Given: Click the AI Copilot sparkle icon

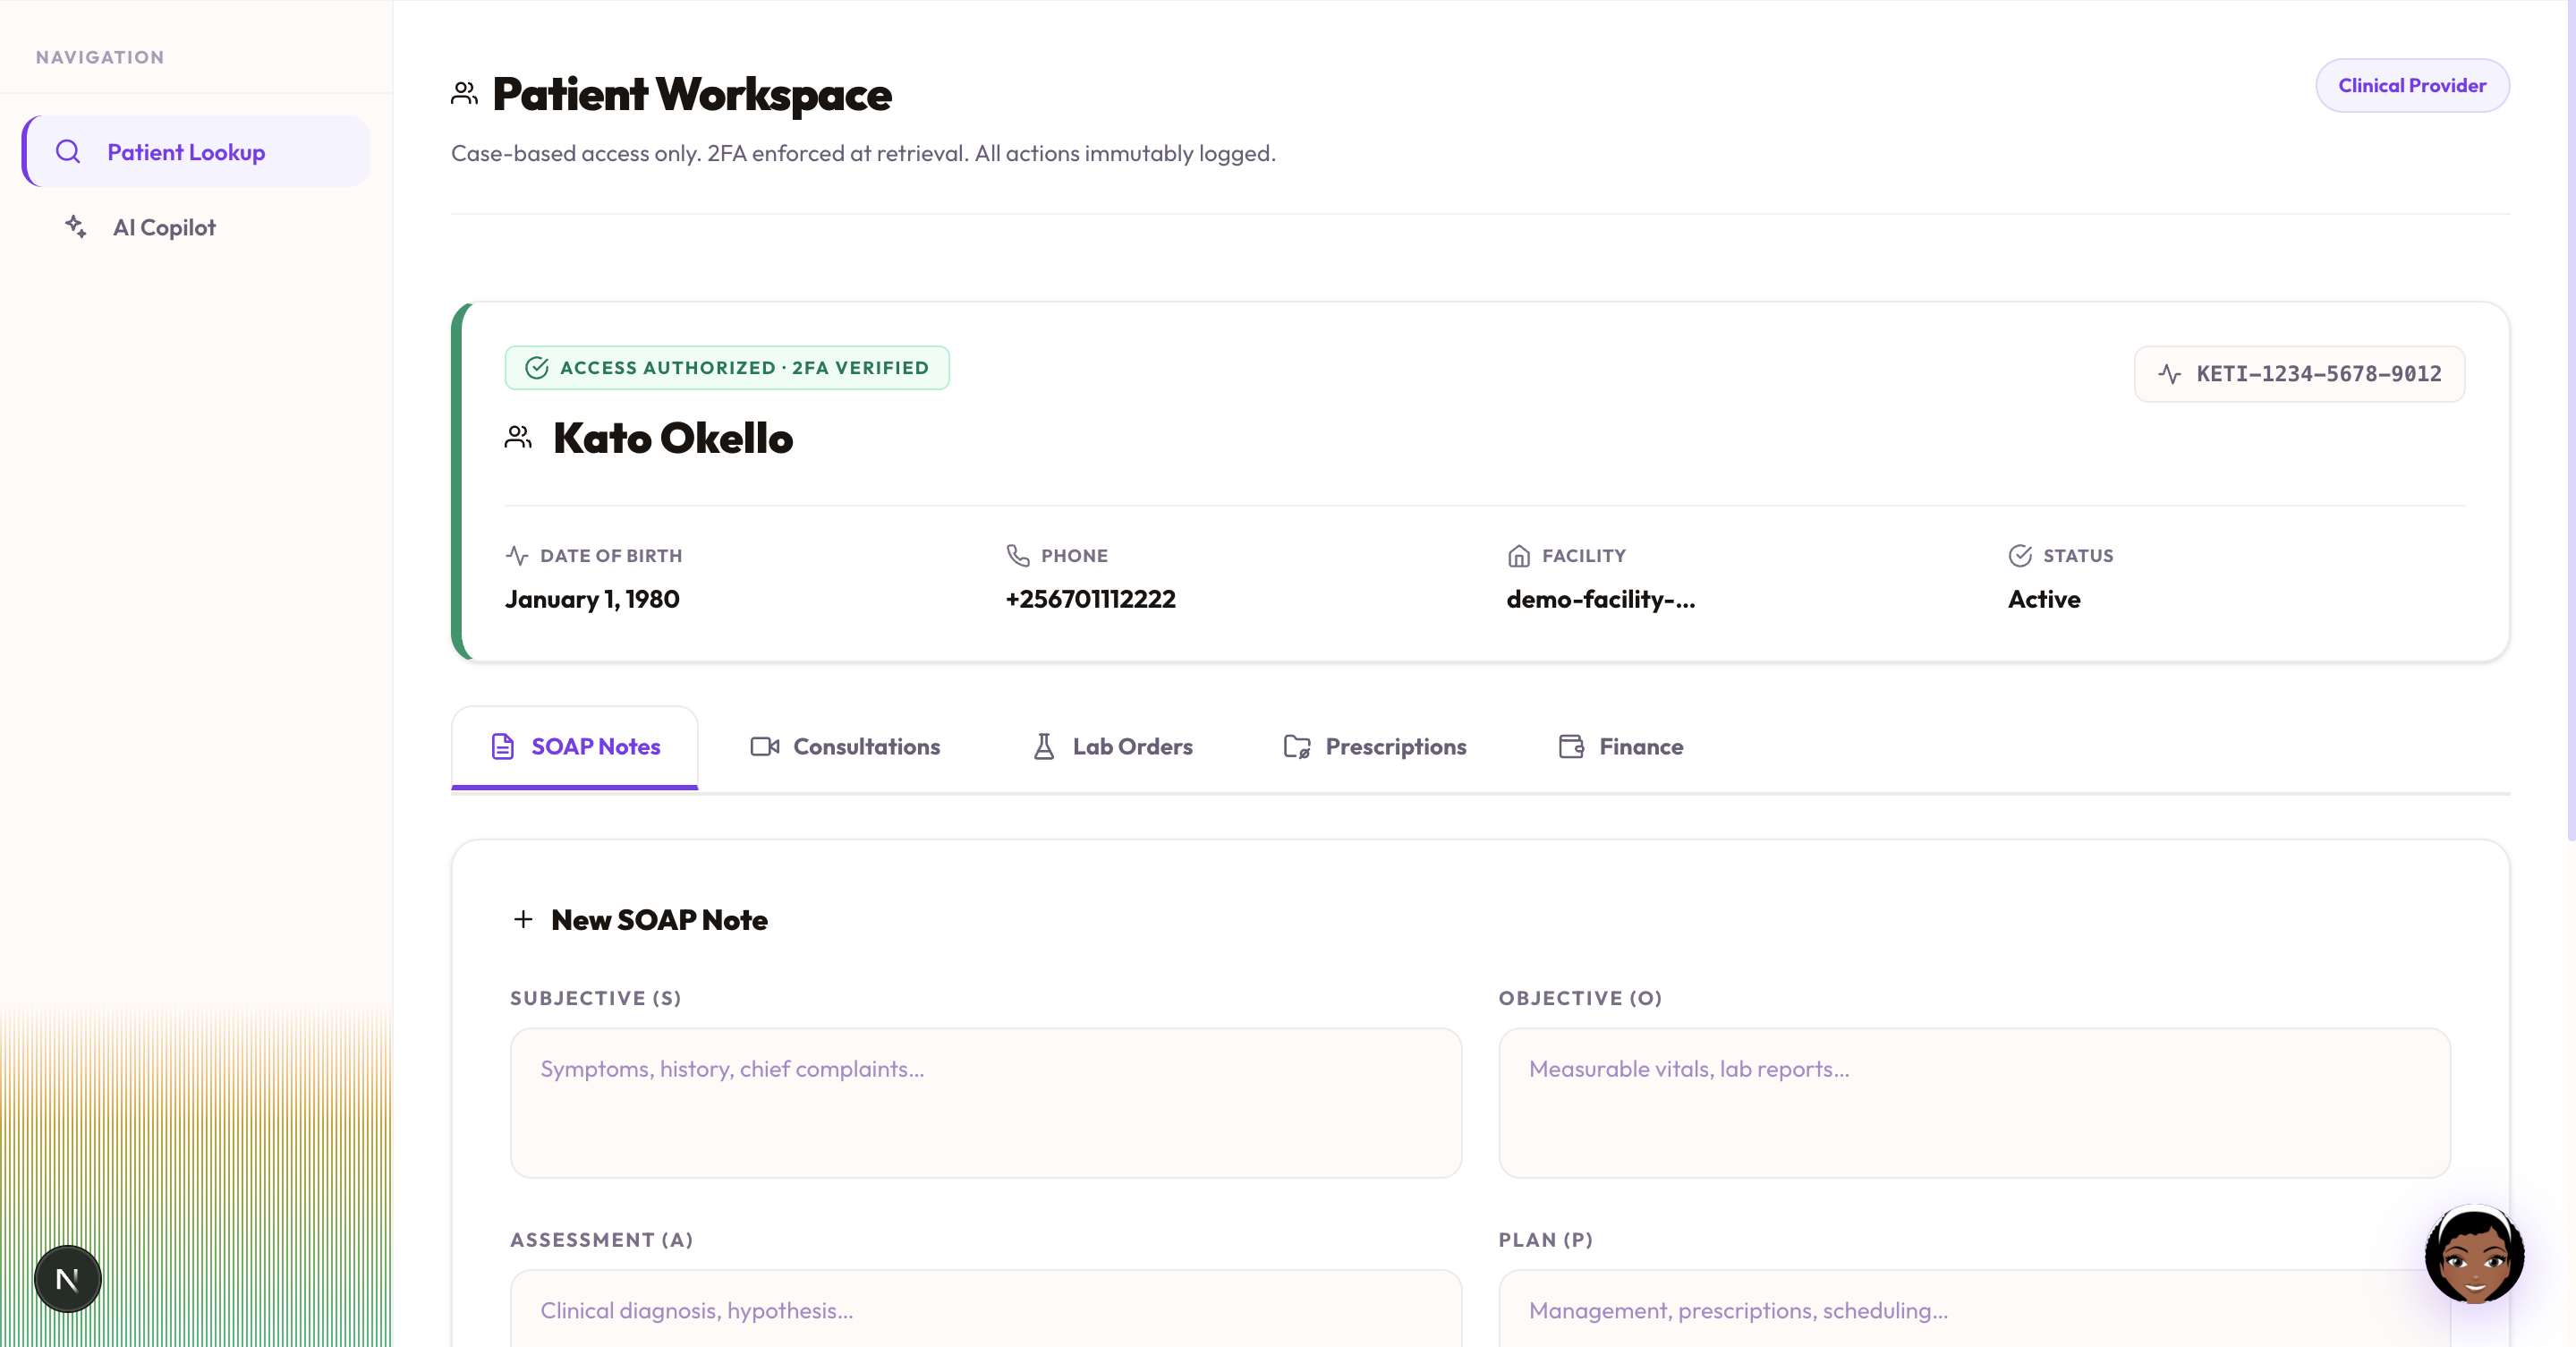Looking at the screenshot, I should pos(76,227).
